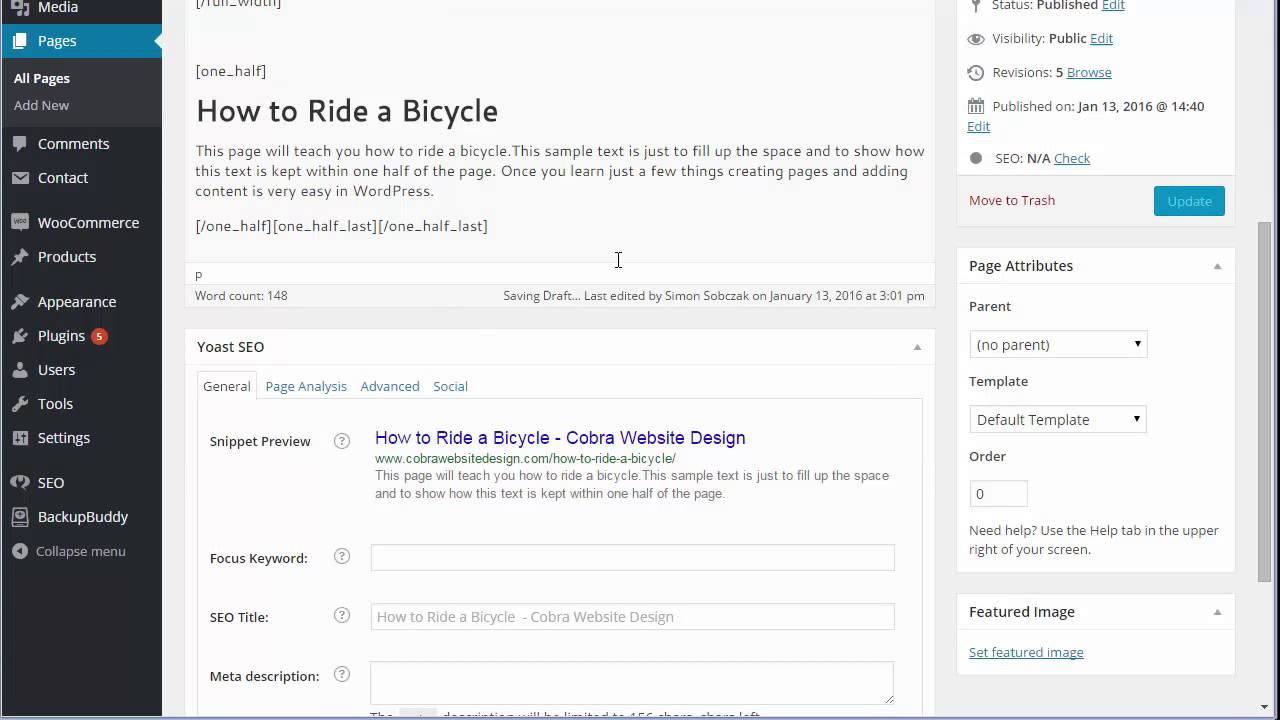1280x720 pixels.
Task: Open the Template selection dropdown
Action: [x=1057, y=419]
